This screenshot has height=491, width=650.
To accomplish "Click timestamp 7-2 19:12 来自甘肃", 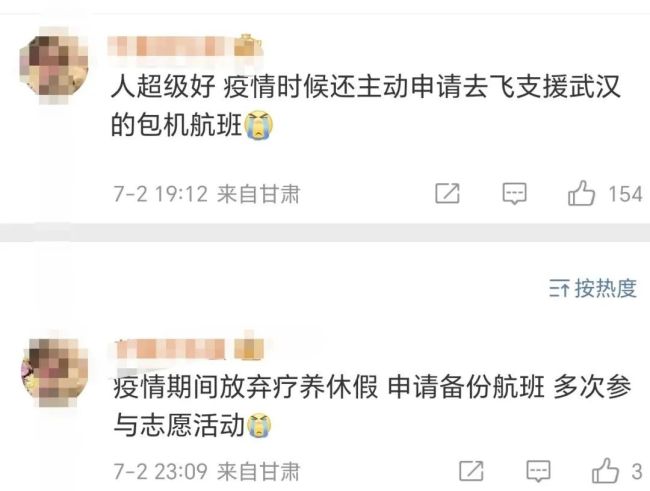I will [x=207, y=194].
